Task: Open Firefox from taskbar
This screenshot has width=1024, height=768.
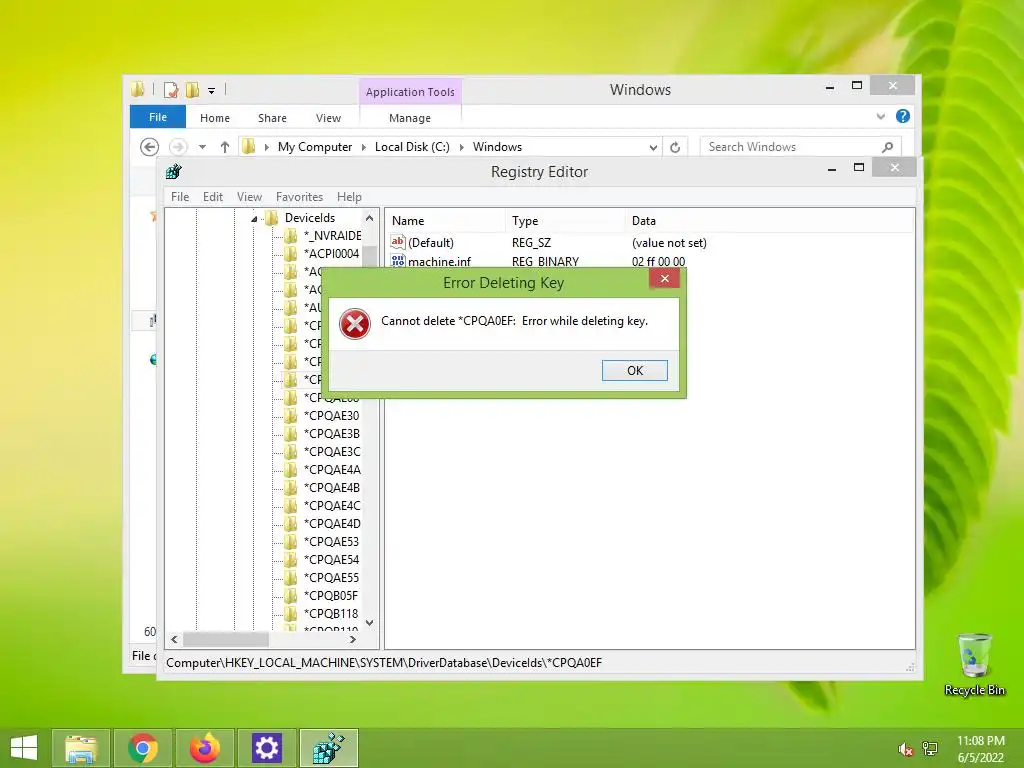Action: (x=205, y=748)
